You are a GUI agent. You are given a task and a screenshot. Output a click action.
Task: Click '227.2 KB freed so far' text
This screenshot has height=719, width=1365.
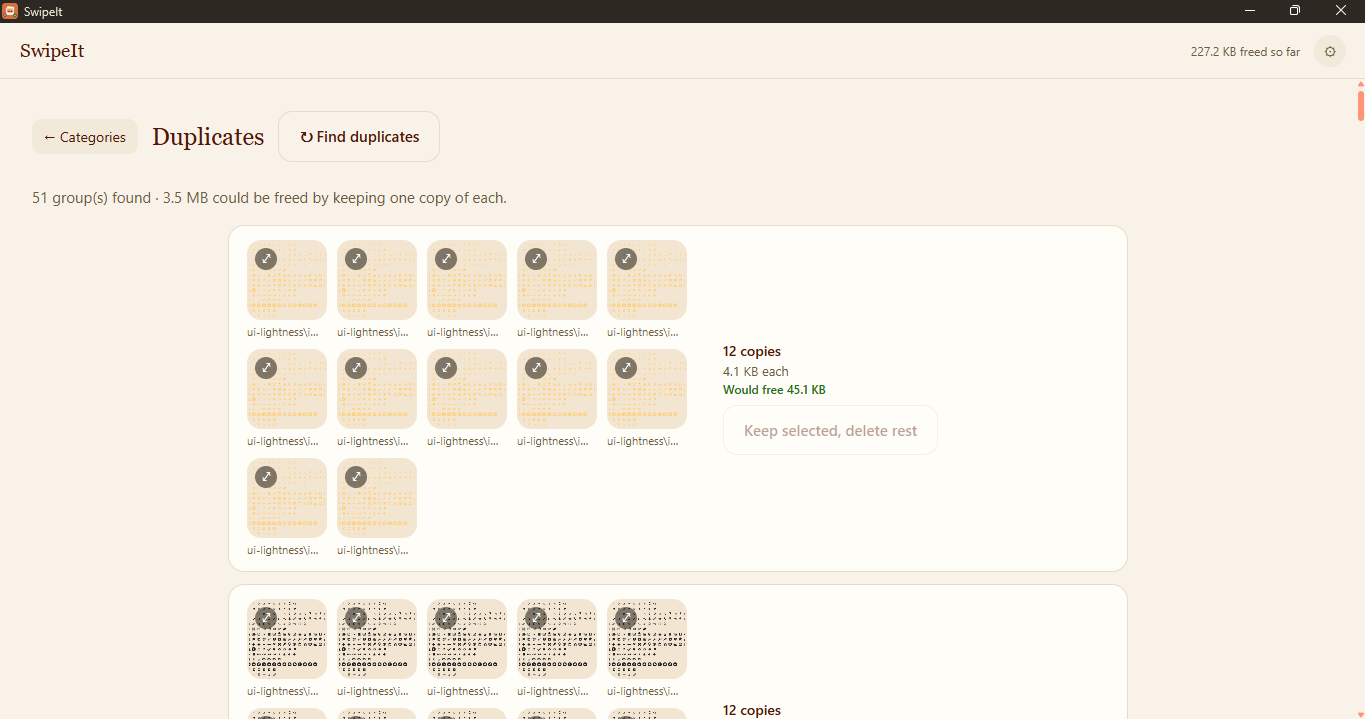pyautogui.click(x=1245, y=52)
